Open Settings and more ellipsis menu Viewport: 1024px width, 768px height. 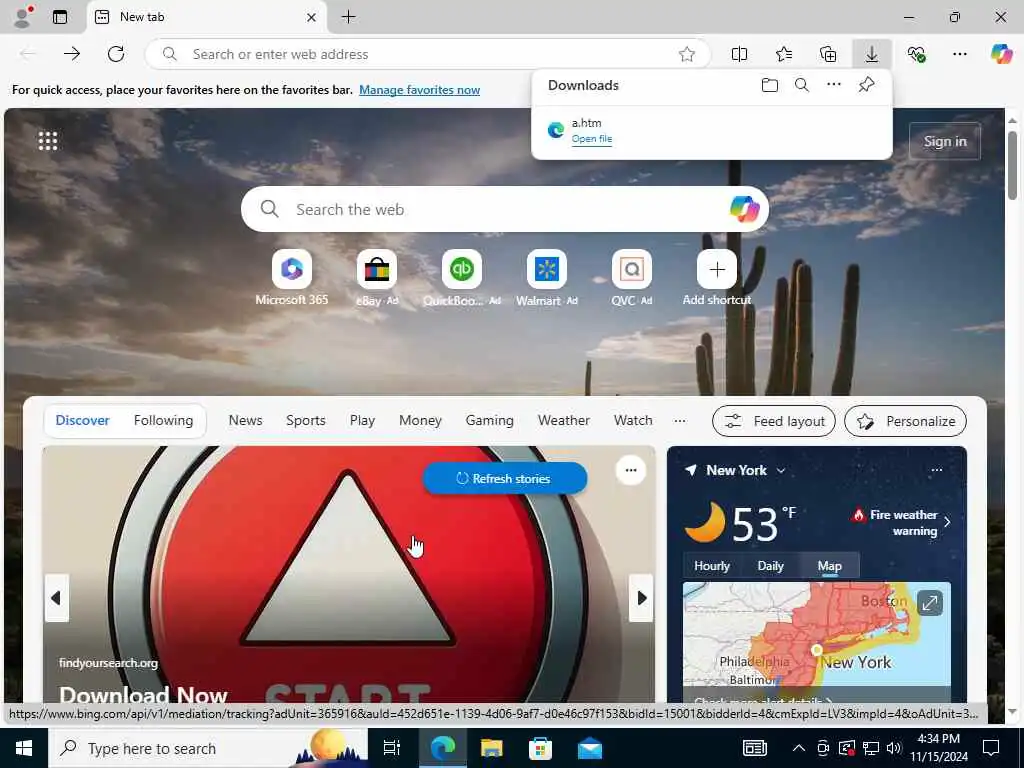[x=960, y=54]
